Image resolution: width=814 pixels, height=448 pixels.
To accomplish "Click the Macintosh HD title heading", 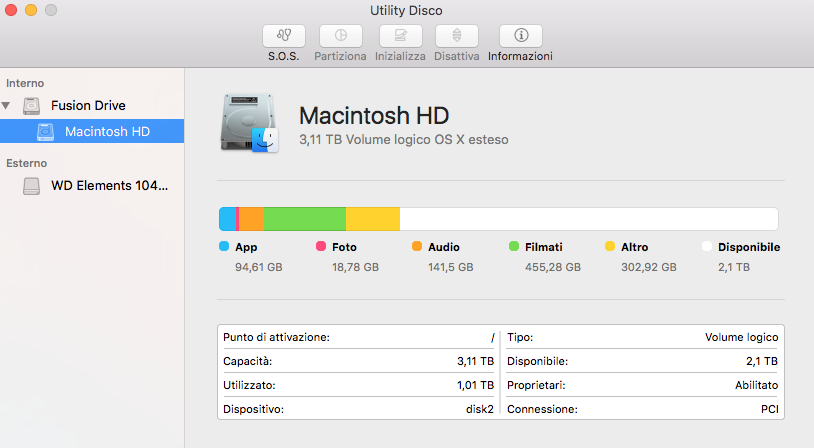I will tap(374, 115).
